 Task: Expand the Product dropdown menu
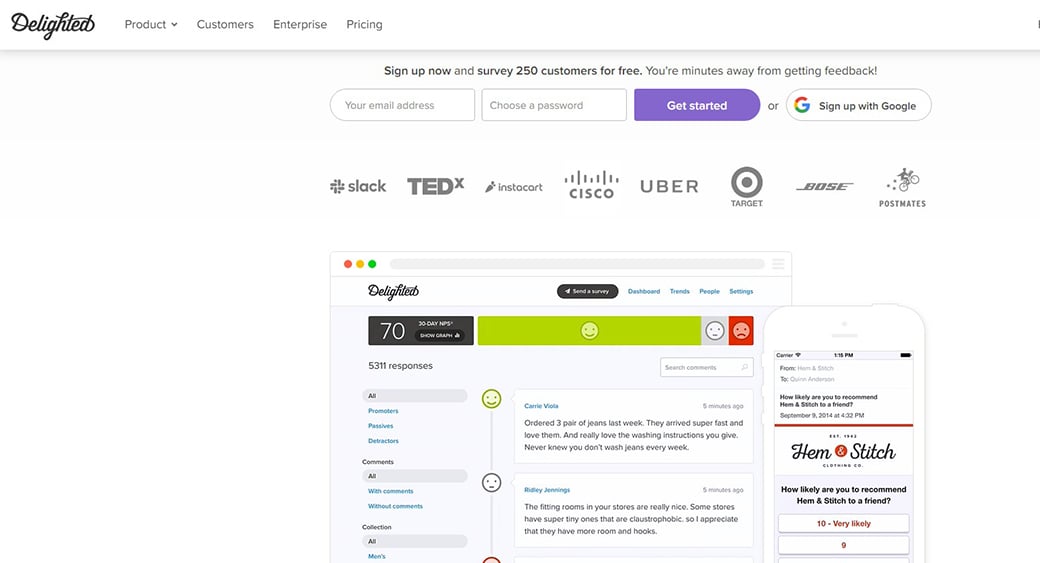click(x=151, y=25)
